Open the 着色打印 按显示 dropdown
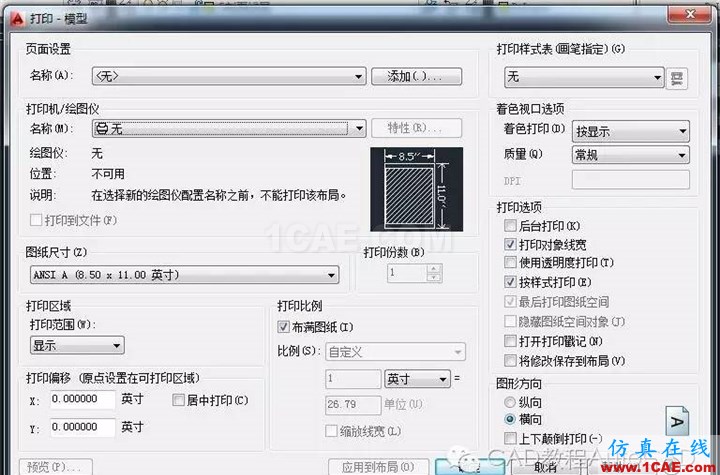The height and width of the screenshot is (475, 720). (x=630, y=131)
